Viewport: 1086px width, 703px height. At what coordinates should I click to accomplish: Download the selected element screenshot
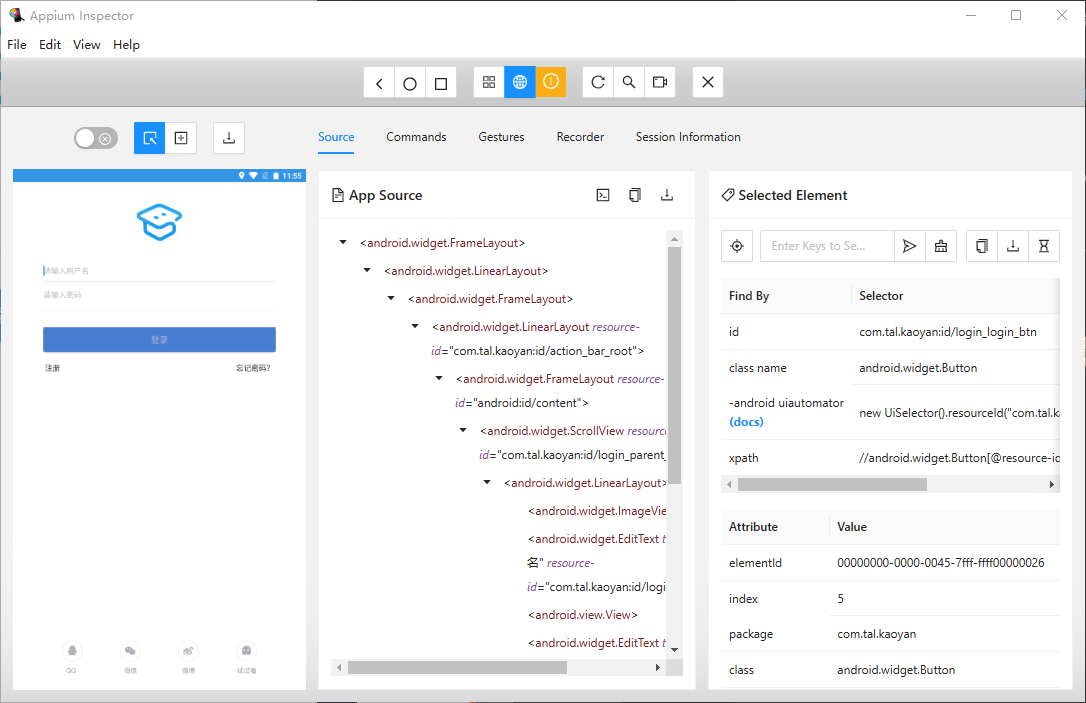pos(1013,246)
